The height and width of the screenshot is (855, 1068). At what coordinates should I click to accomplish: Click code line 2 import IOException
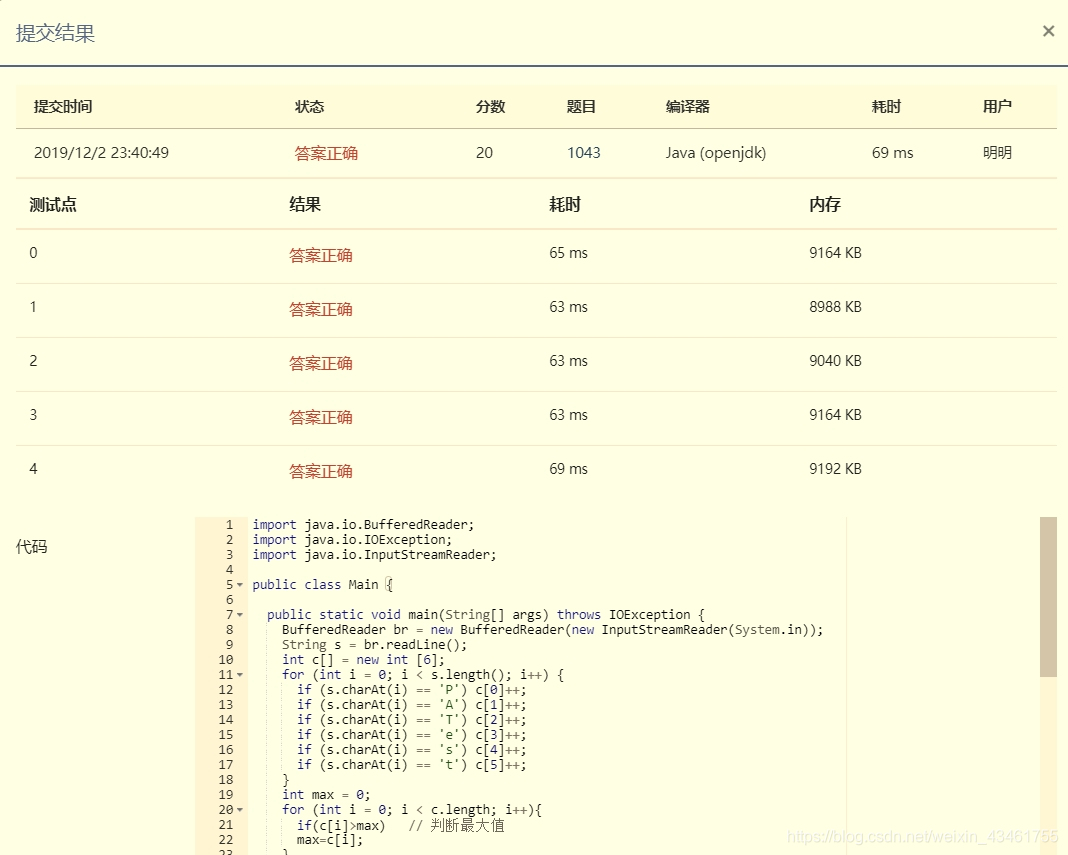coord(352,540)
